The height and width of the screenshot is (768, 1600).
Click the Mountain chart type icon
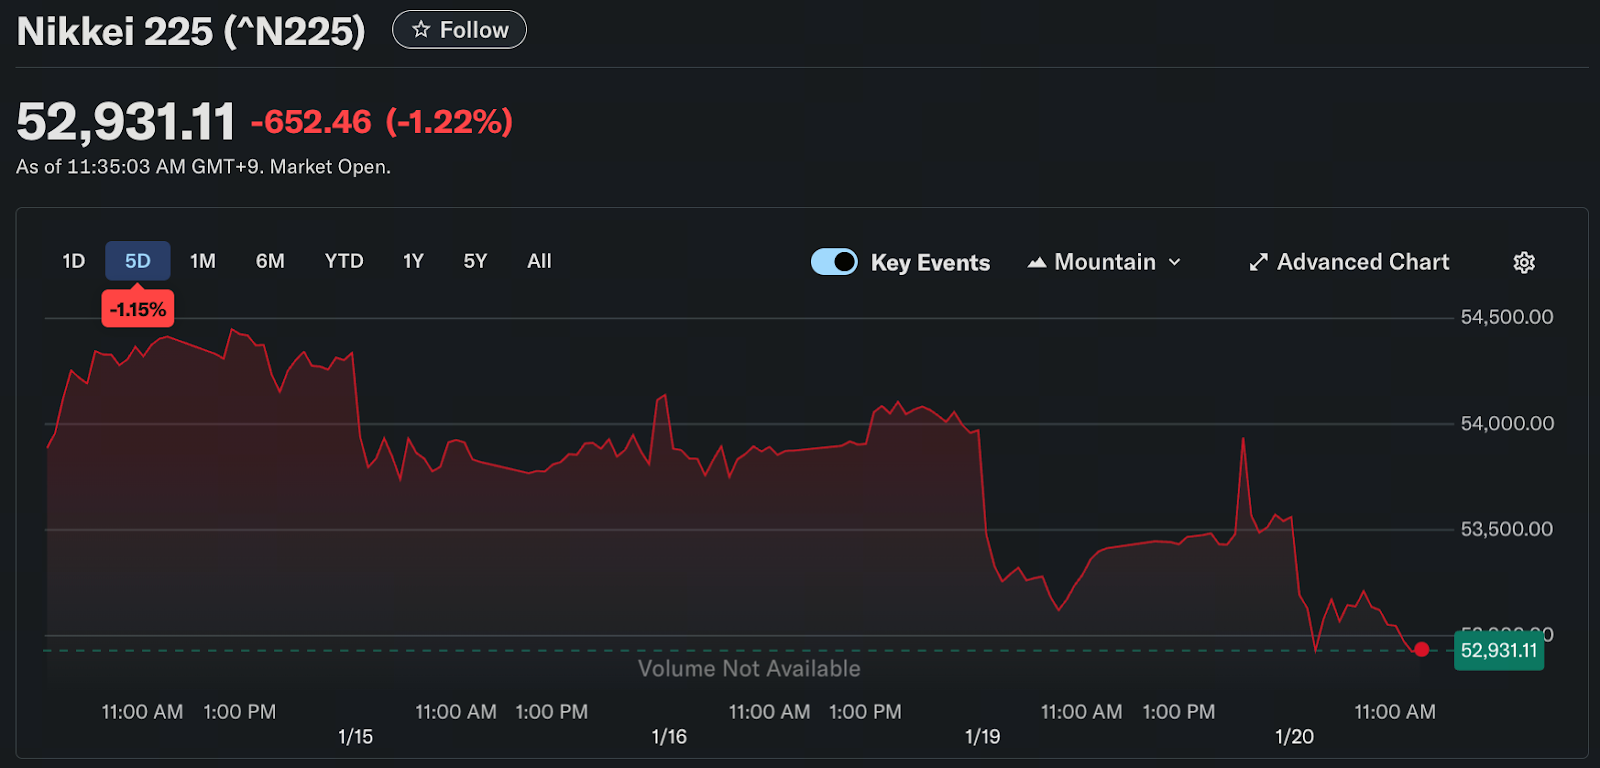coord(1037,262)
